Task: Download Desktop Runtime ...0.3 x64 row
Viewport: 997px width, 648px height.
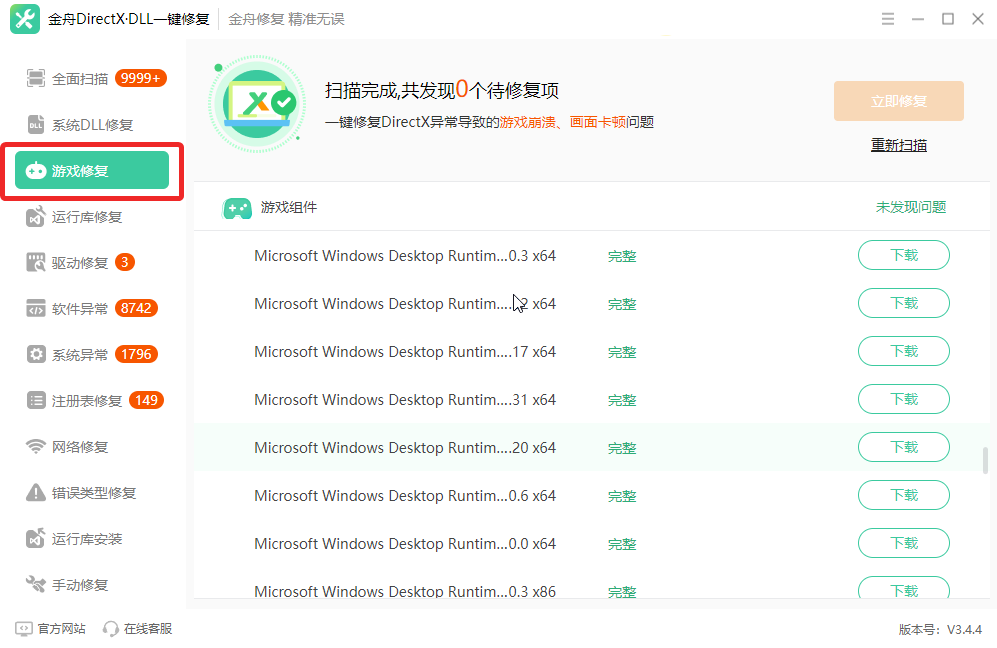Action: 904,255
